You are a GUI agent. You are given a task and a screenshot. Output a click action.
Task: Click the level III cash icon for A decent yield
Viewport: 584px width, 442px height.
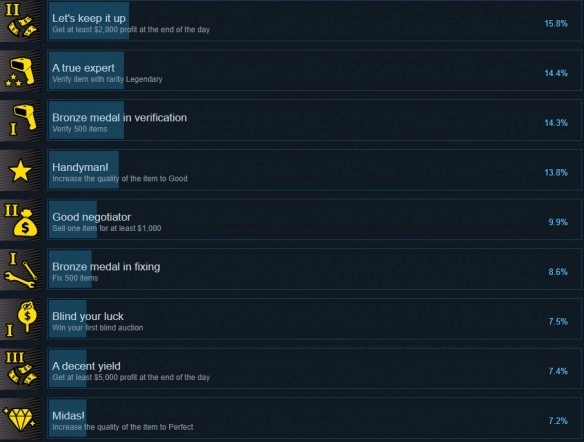(20, 369)
